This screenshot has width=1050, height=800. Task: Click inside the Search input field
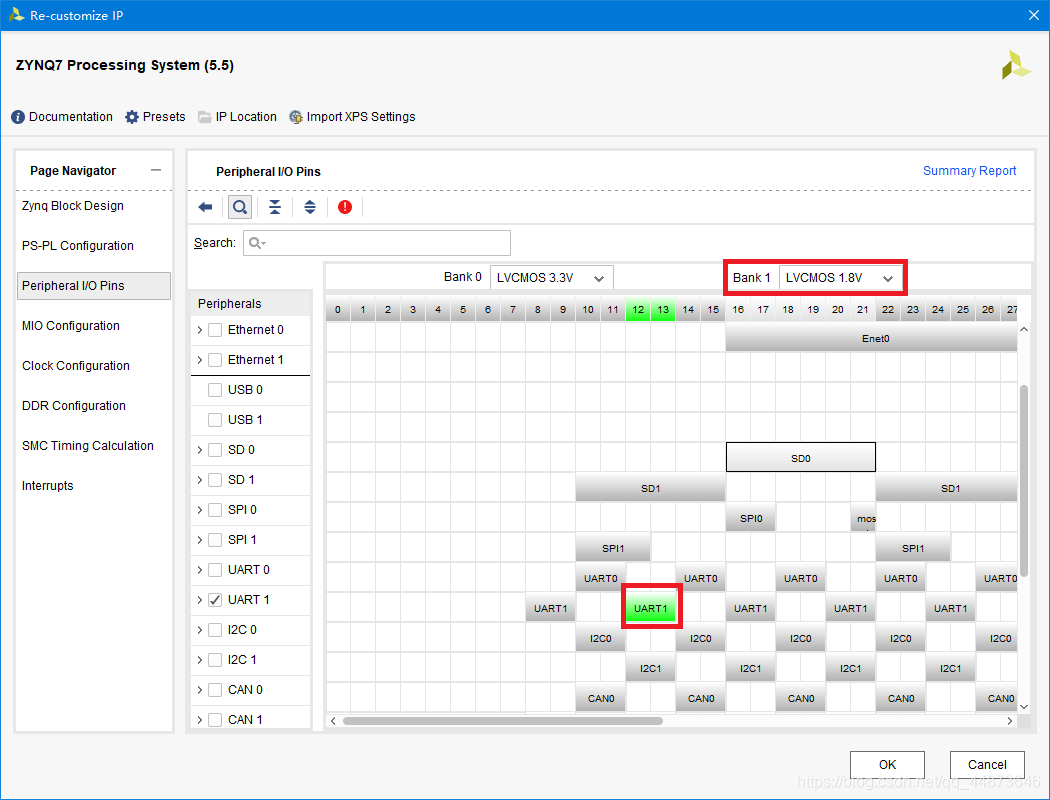click(377, 243)
